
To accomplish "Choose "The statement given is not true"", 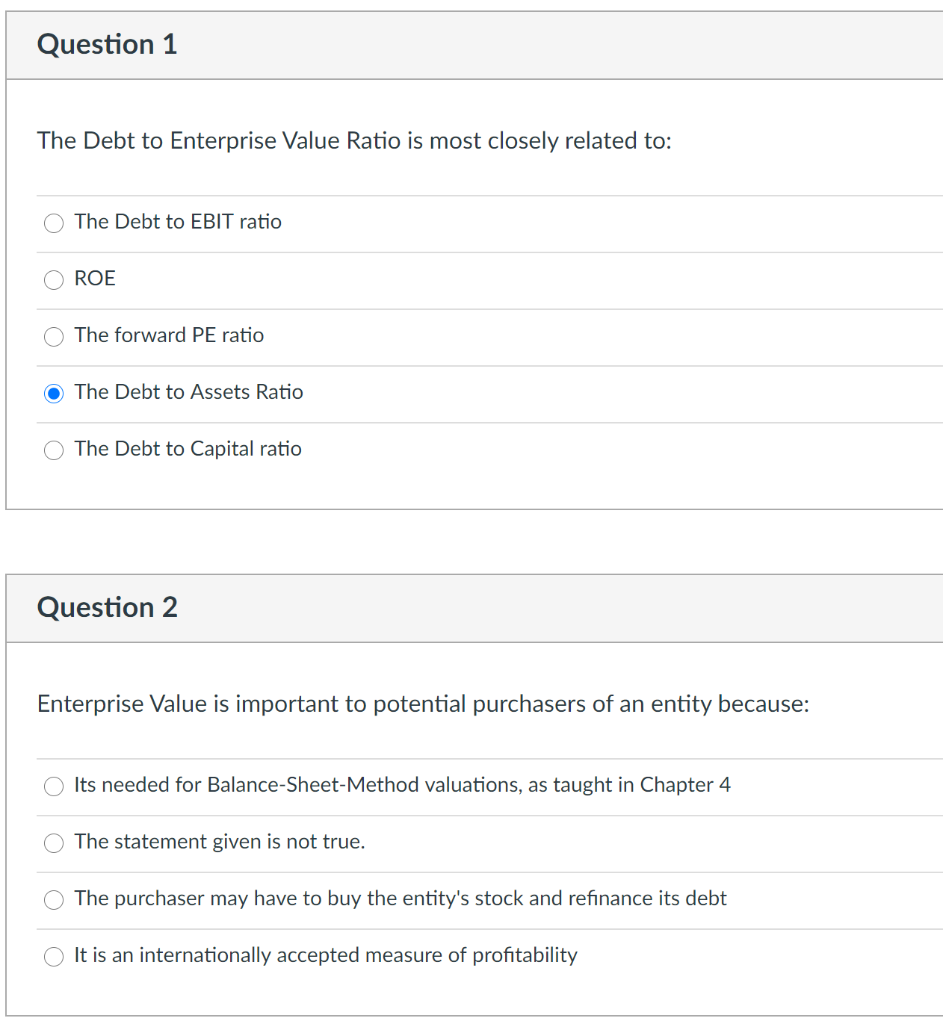I will pos(53,843).
